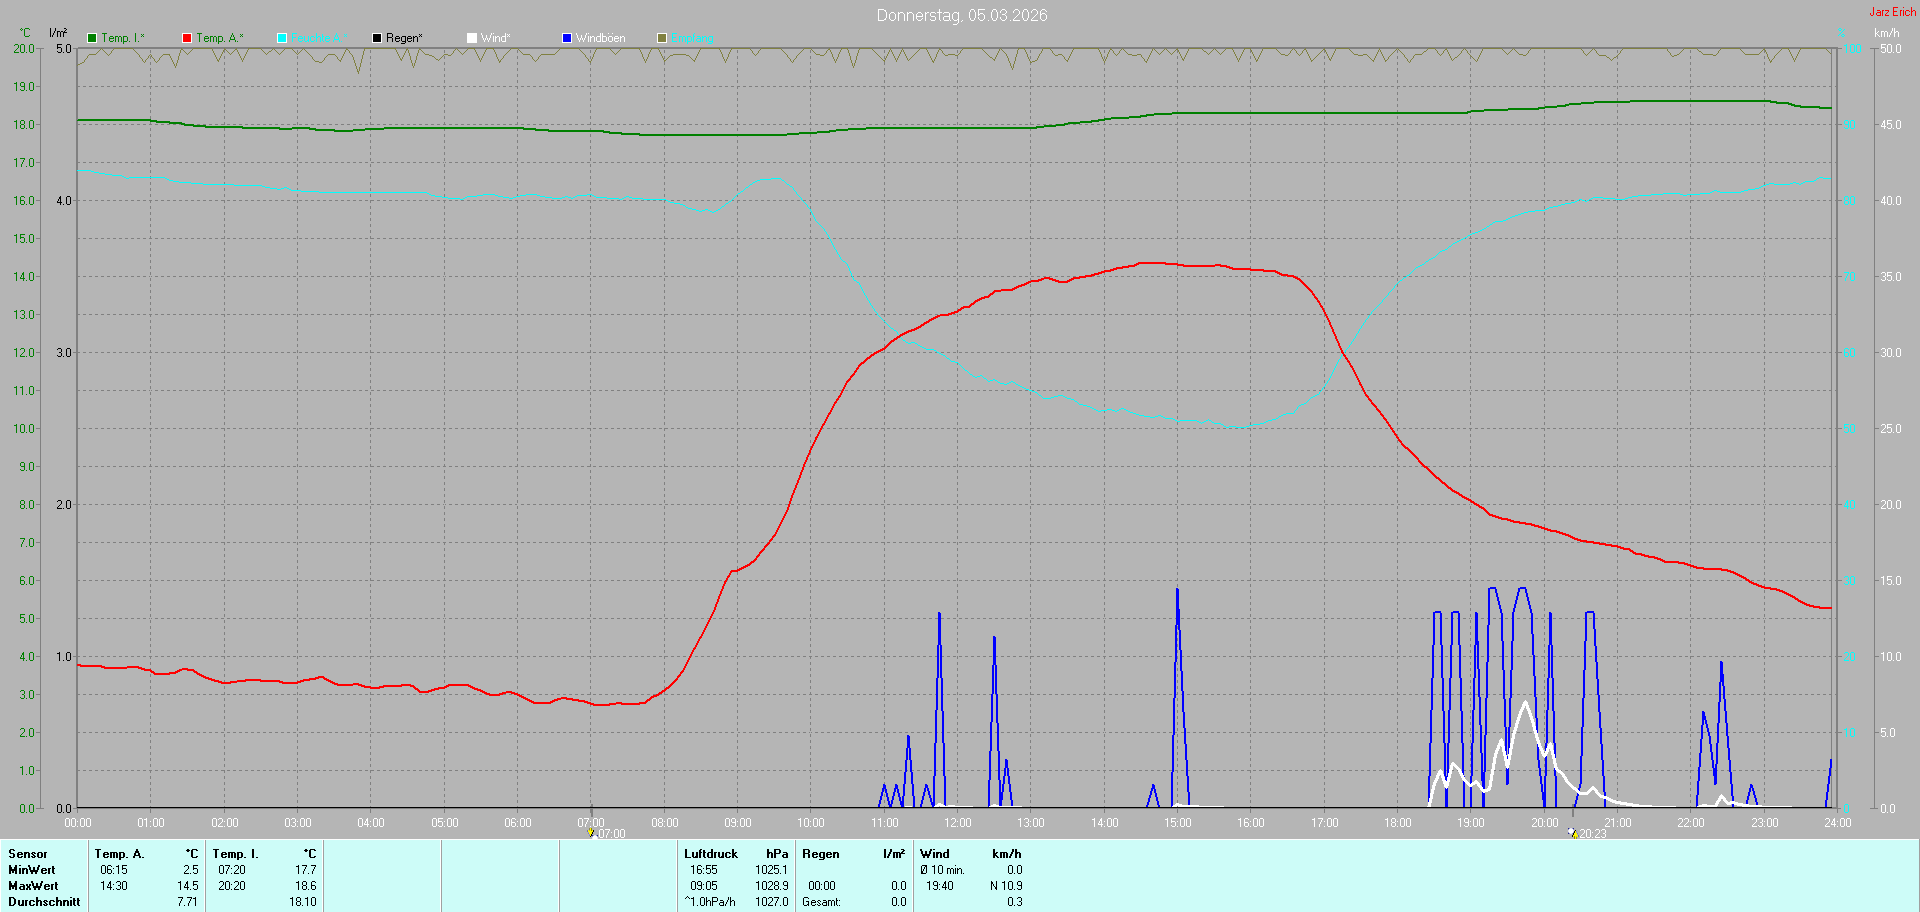Click the Jarz Erich name in corner

(1892, 12)
